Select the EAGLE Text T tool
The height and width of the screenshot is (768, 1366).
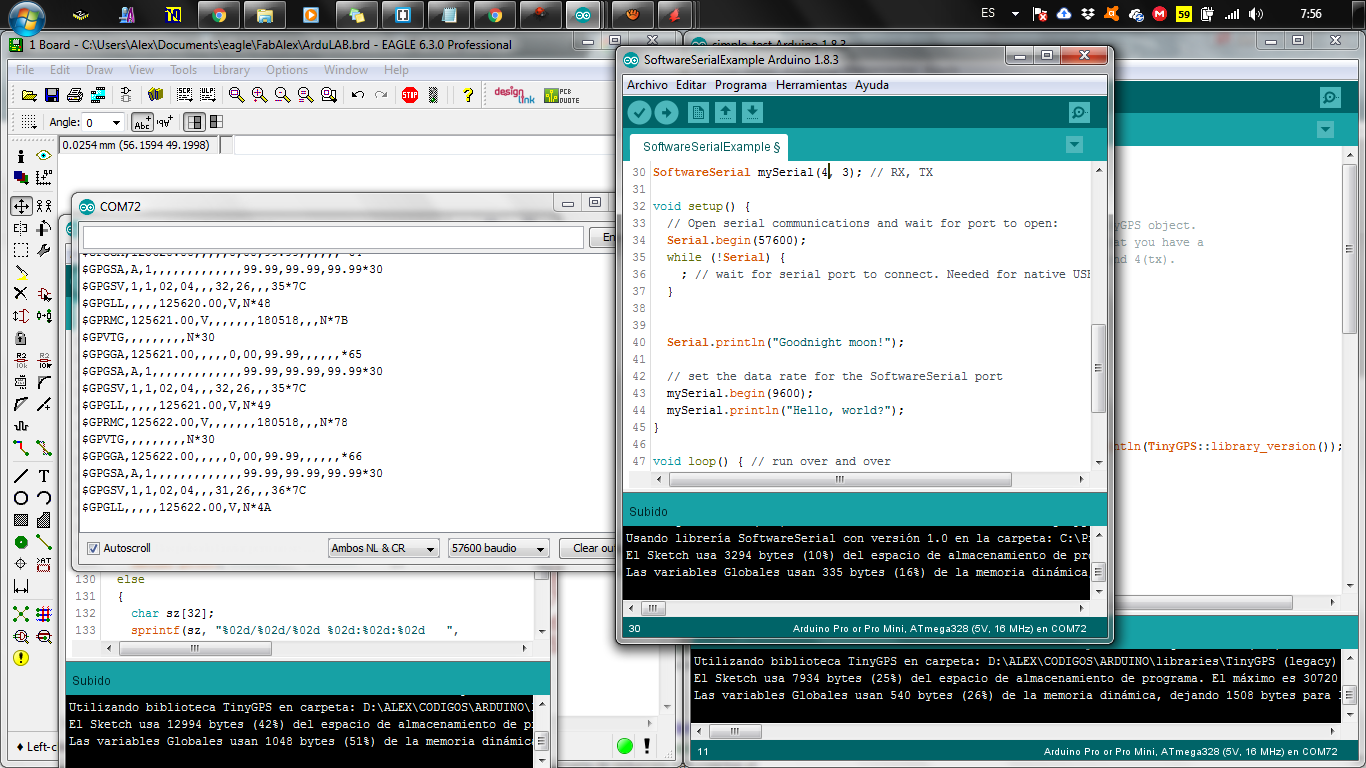coord(43,476)
